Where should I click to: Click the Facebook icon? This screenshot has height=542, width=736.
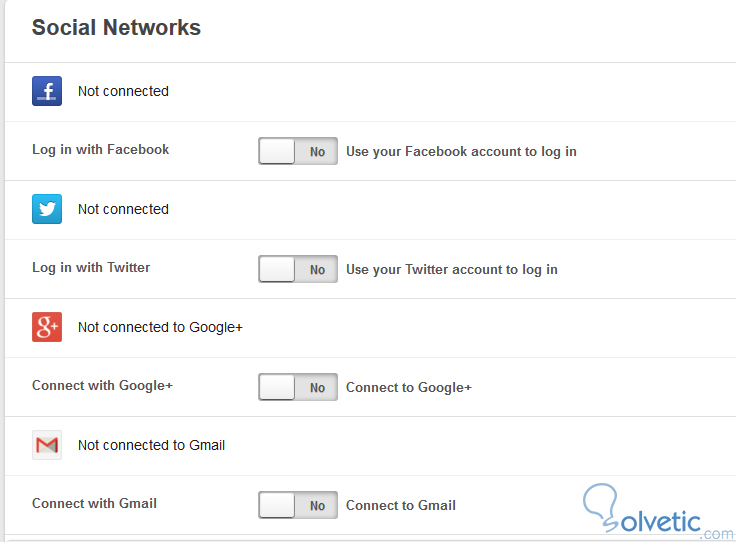pyautogui.click(x=47, y=91)
